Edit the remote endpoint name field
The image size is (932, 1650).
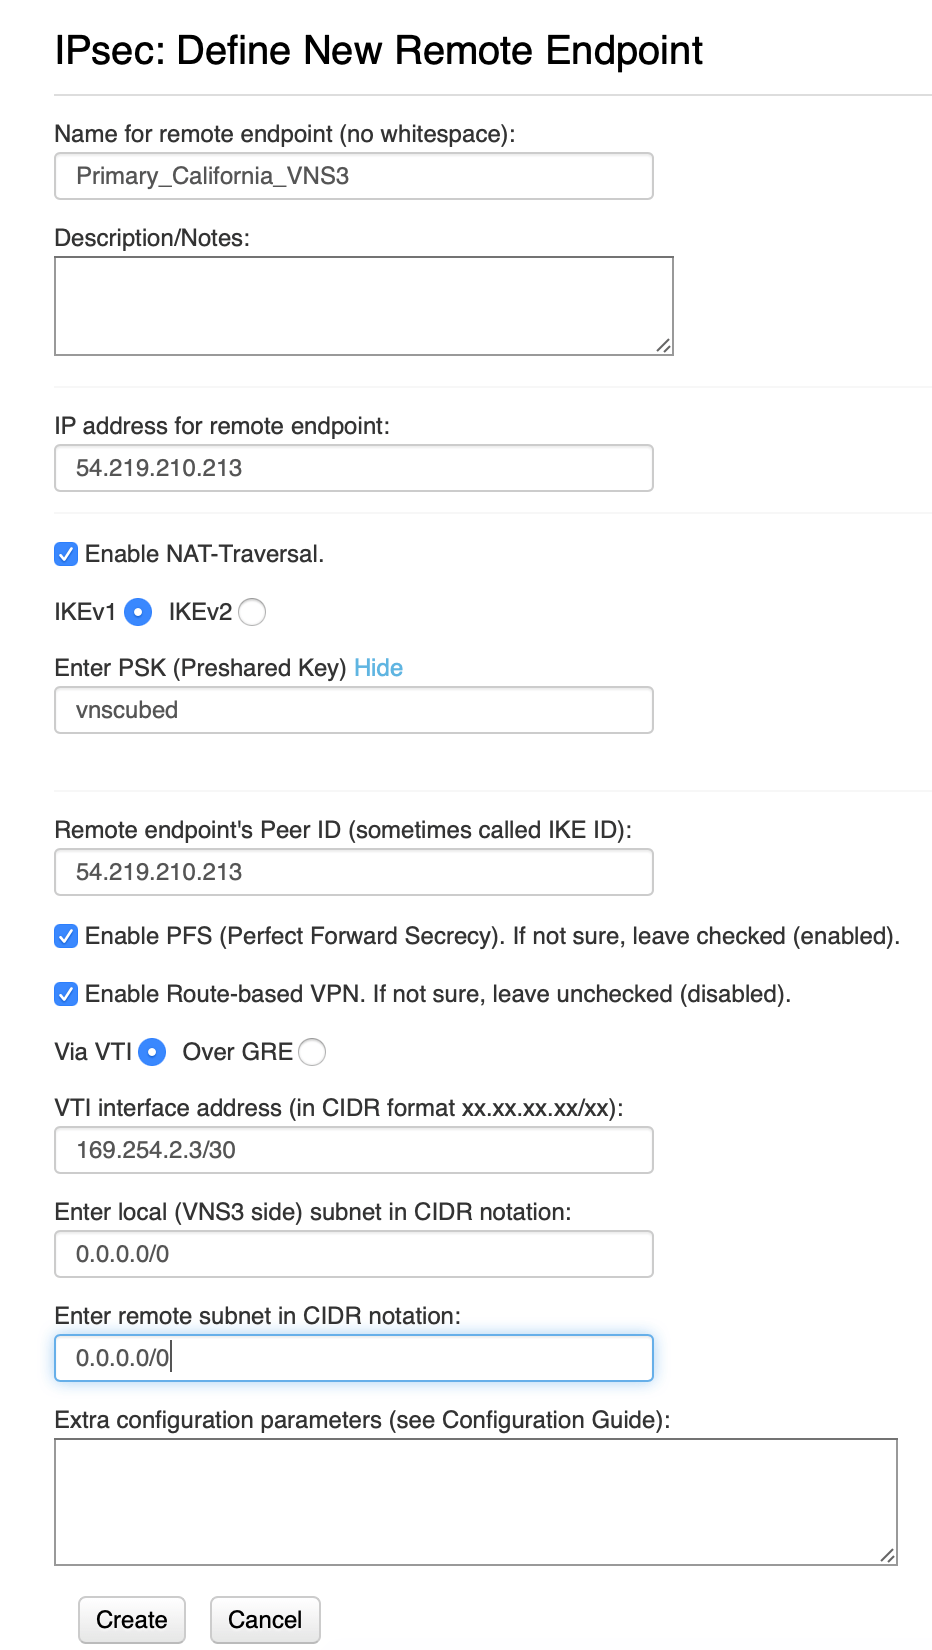[x=353, y=175]
